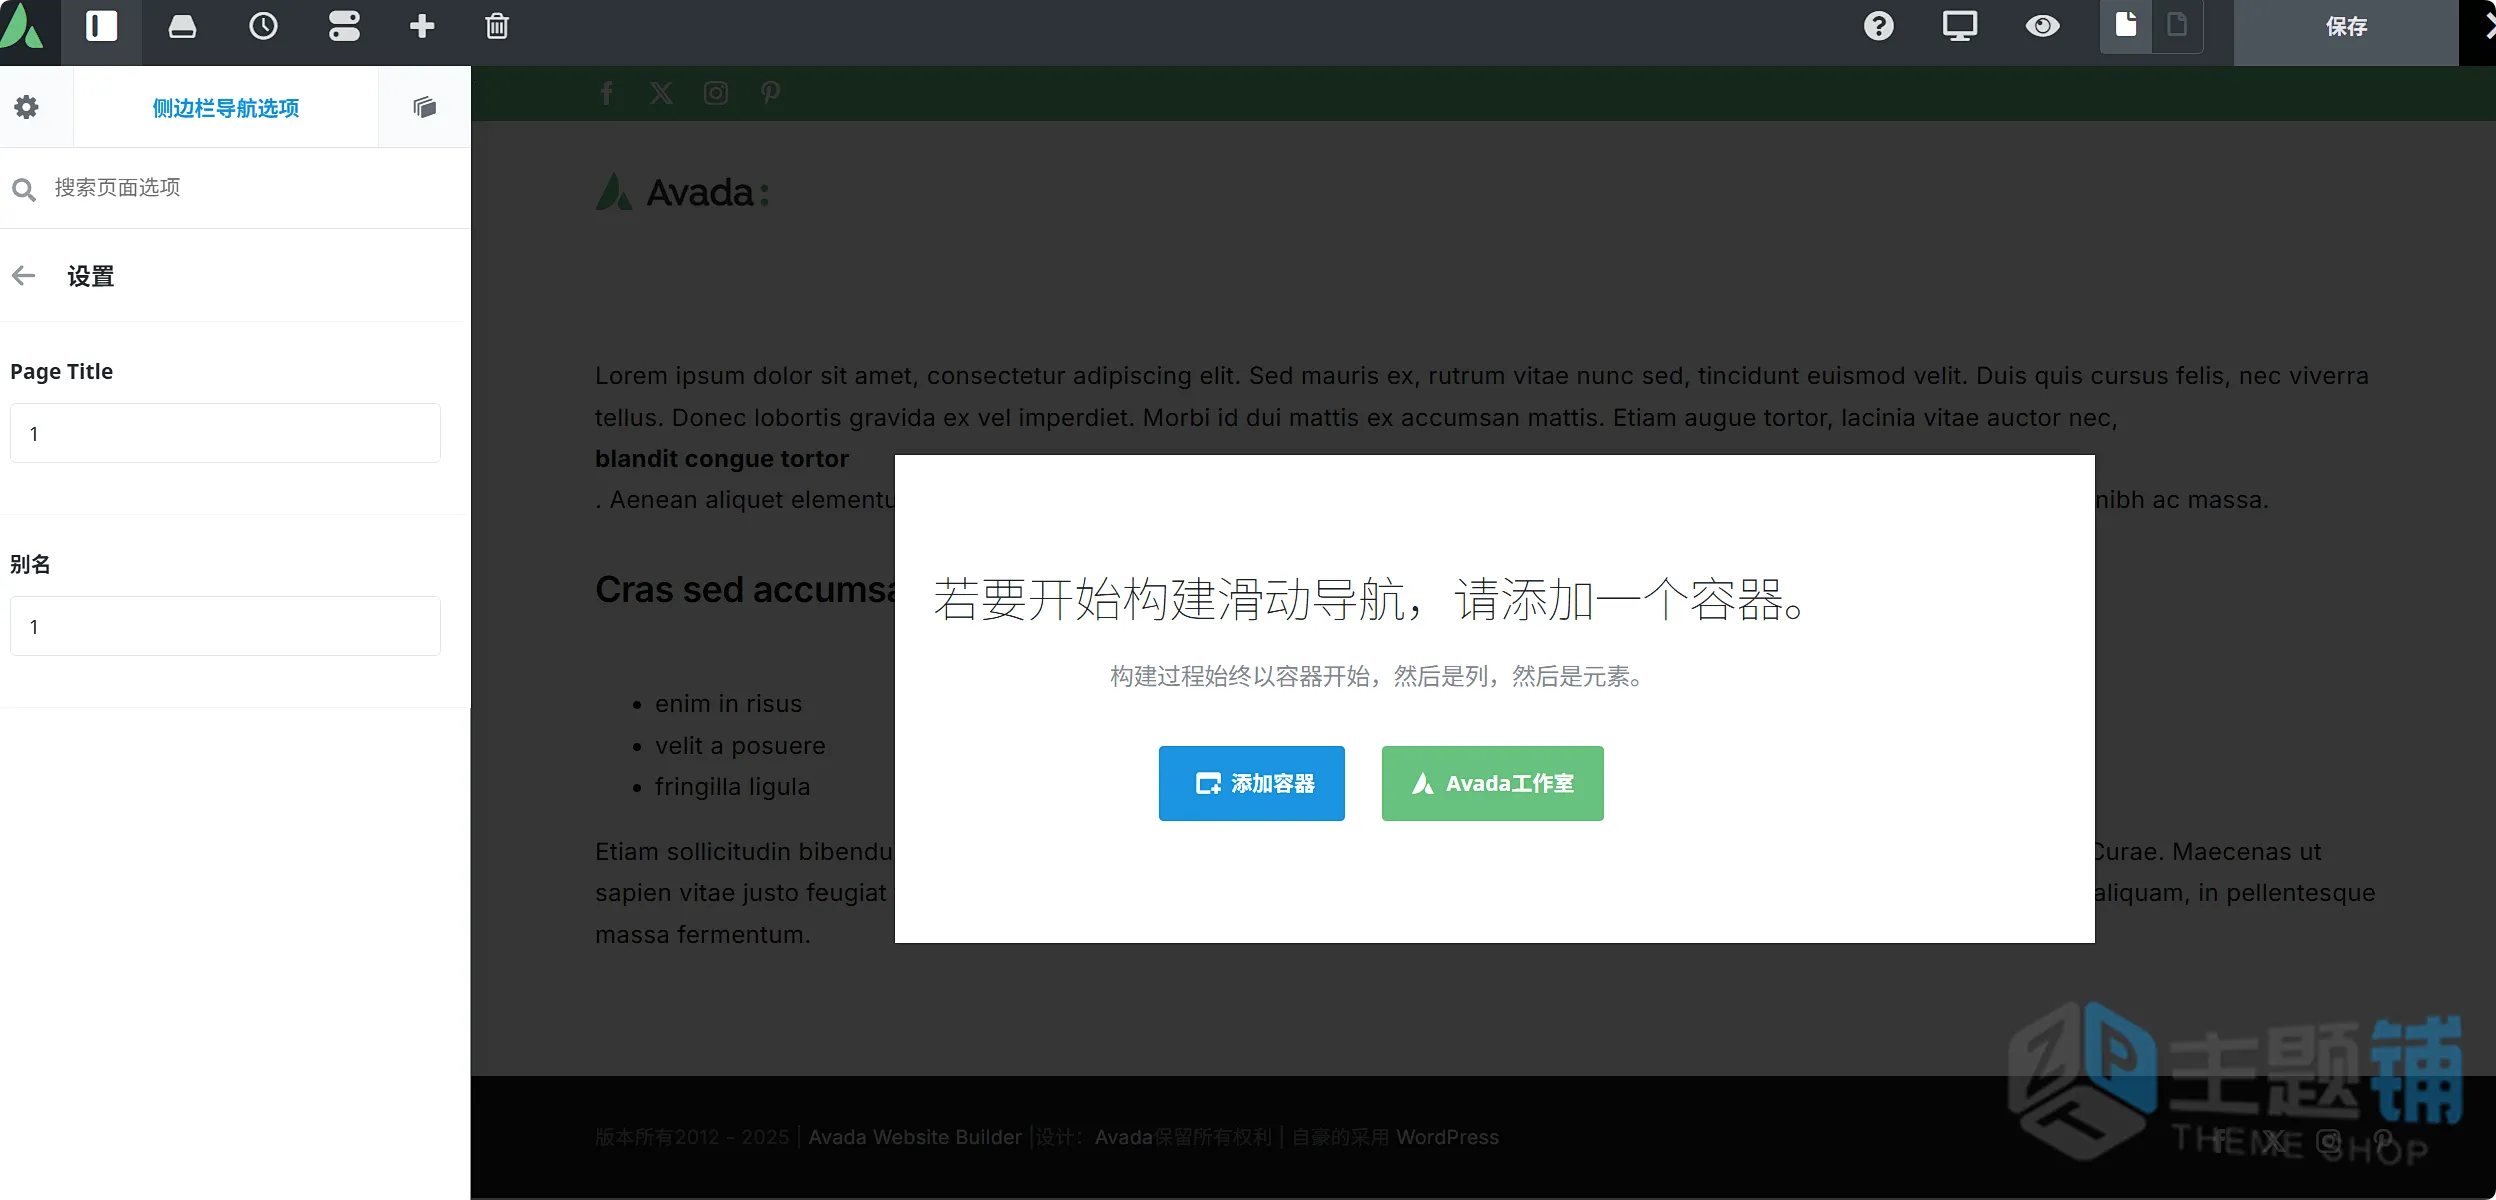This screenshot has height=1200, width=2496.
Task: Click the search magnifier icon
Action: pos(24,189)
